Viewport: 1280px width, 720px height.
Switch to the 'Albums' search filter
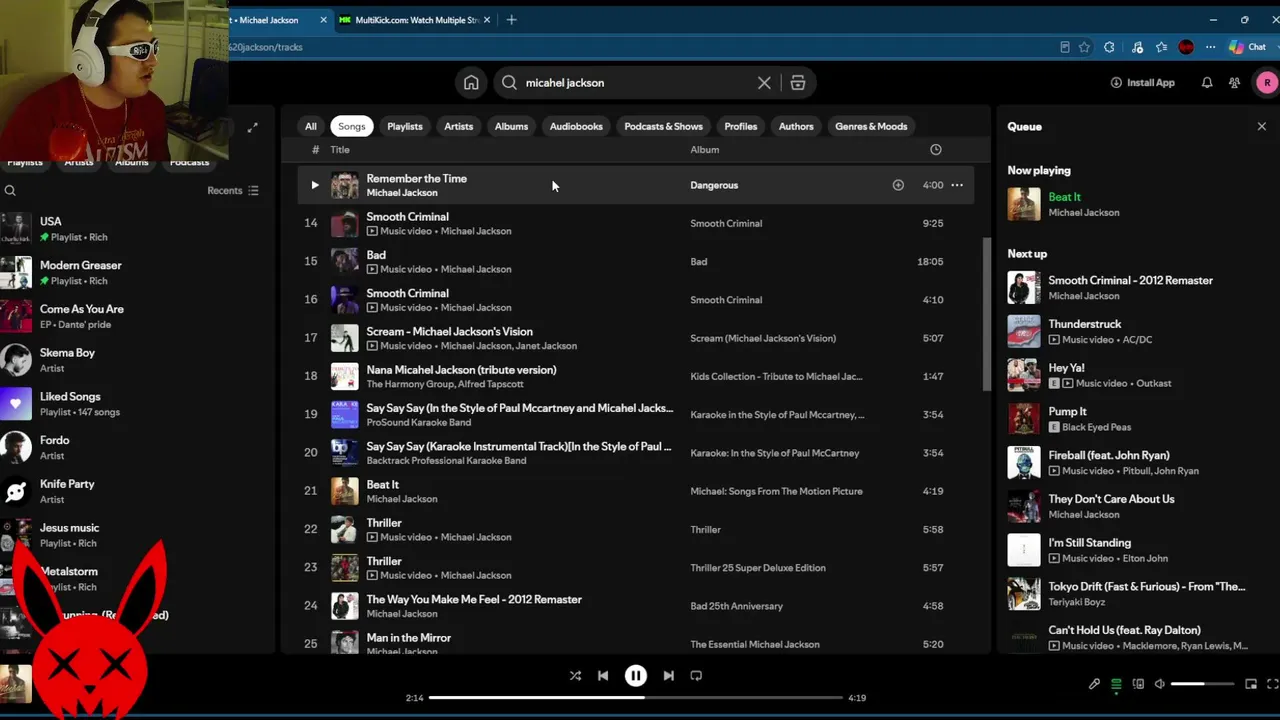[x=511, y=127]
